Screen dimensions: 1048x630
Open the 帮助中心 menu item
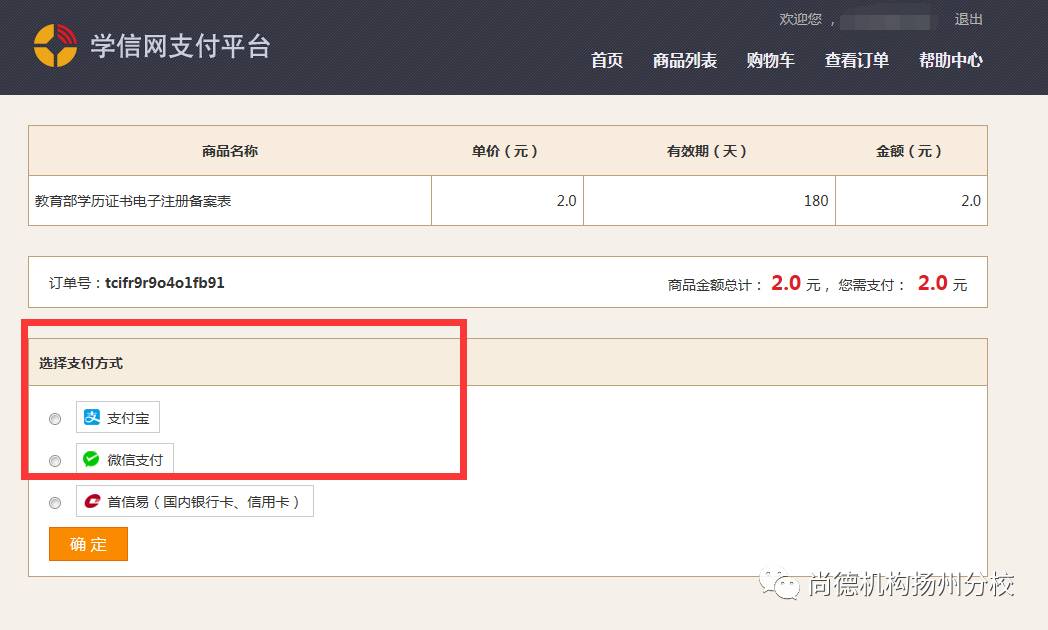(950, 60)
